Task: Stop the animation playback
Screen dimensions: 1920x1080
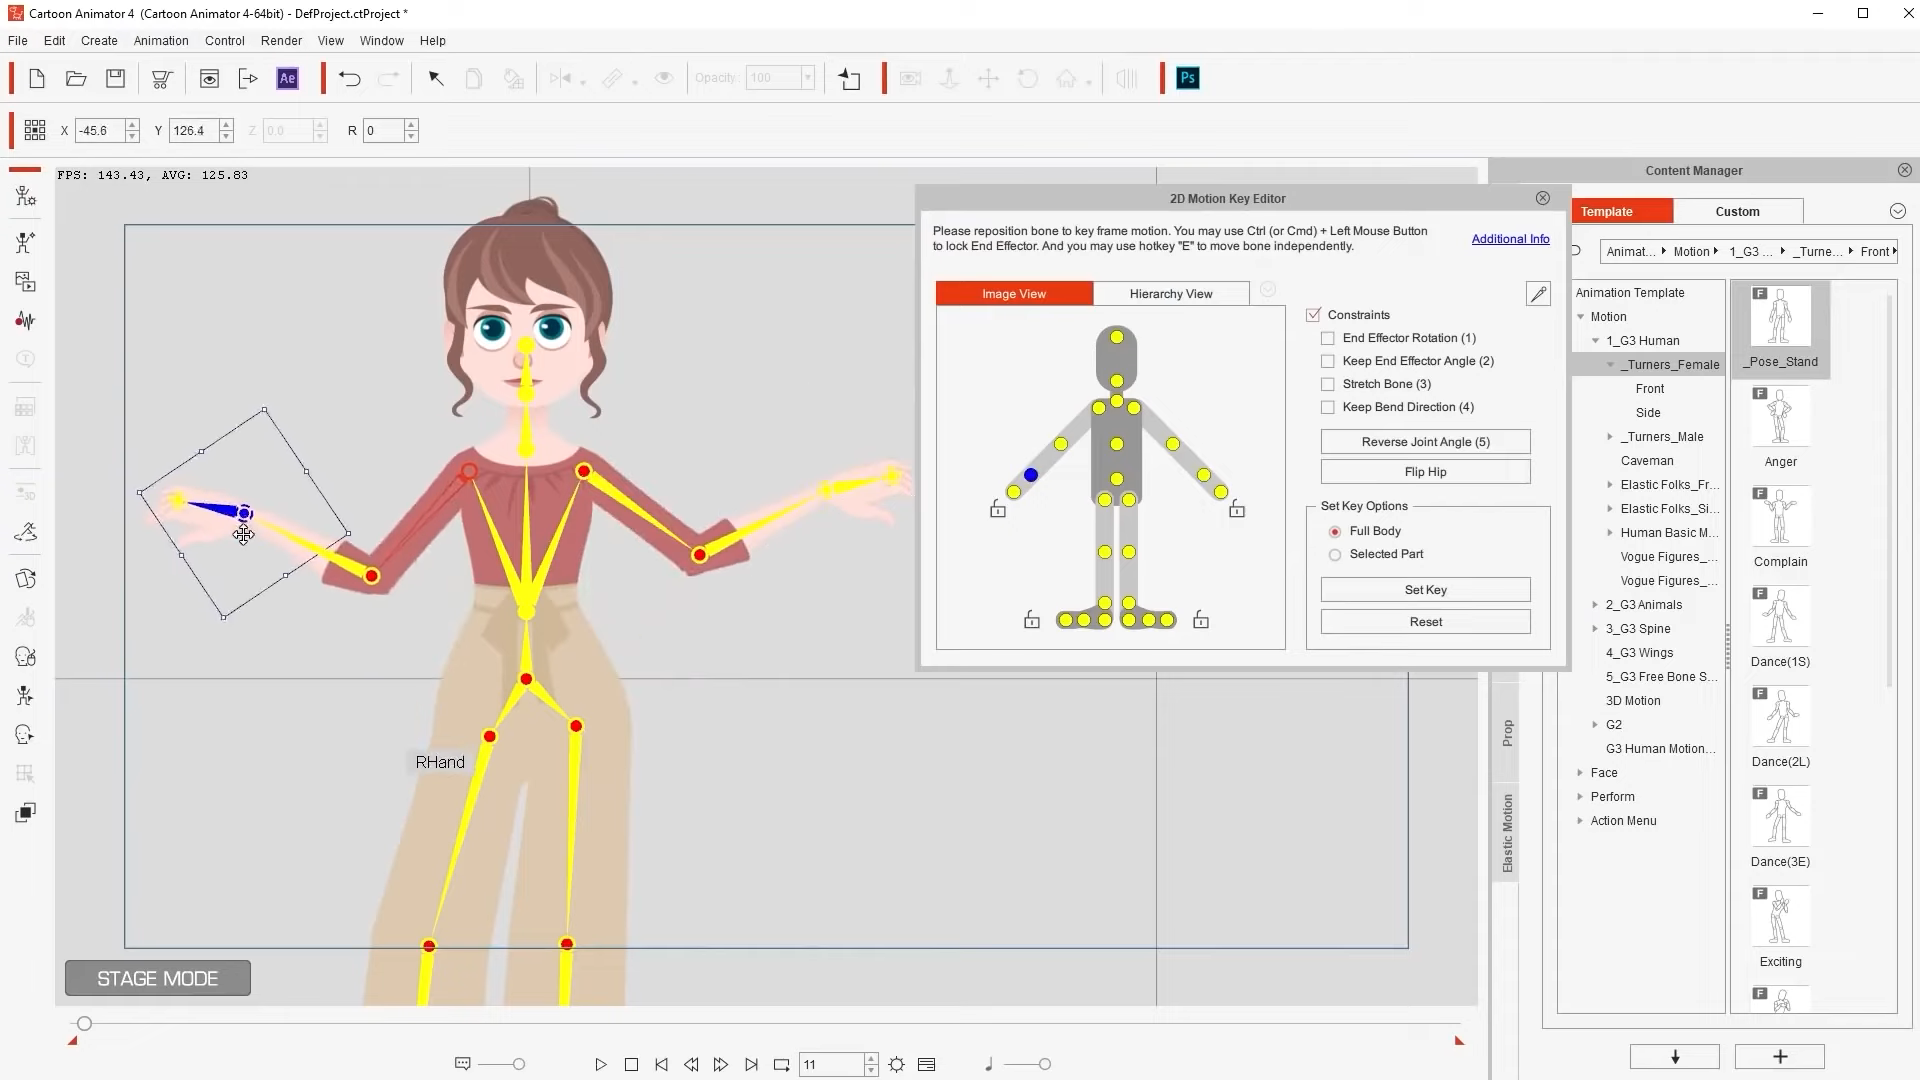Action: click(631, 1065)
